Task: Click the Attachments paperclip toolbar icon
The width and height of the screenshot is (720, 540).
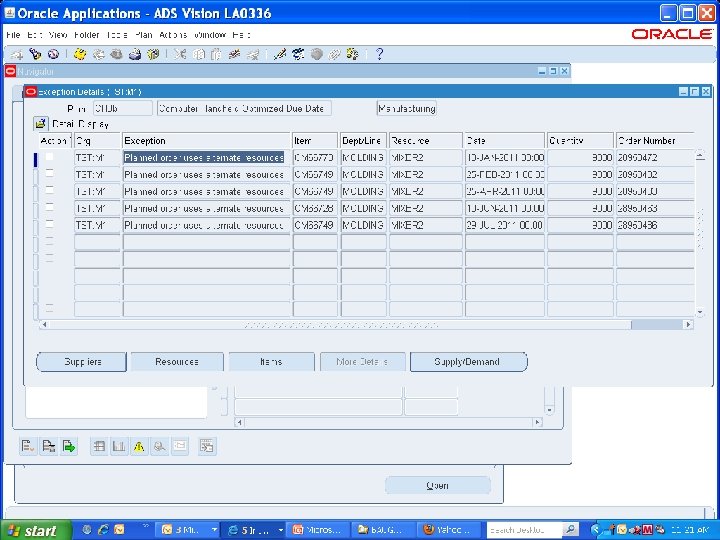Action: click(334, 55)
